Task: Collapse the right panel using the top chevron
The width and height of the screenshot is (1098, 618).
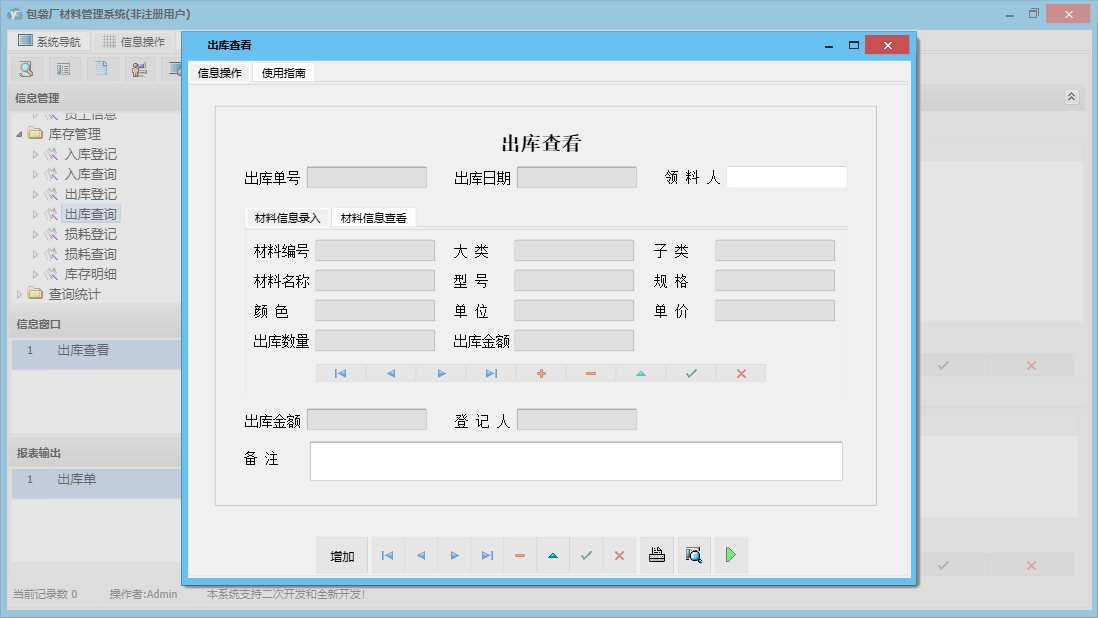Action: 1070,97
